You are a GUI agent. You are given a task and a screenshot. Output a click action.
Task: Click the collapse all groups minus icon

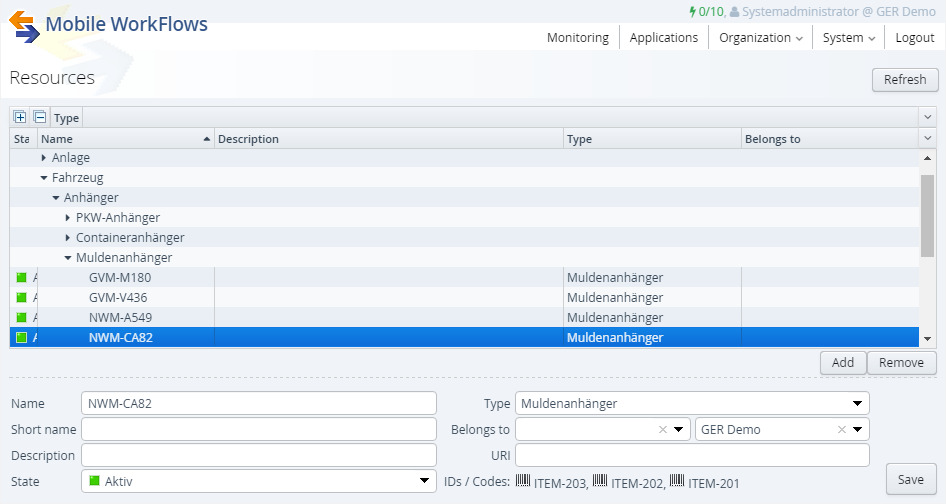(39, 117)
